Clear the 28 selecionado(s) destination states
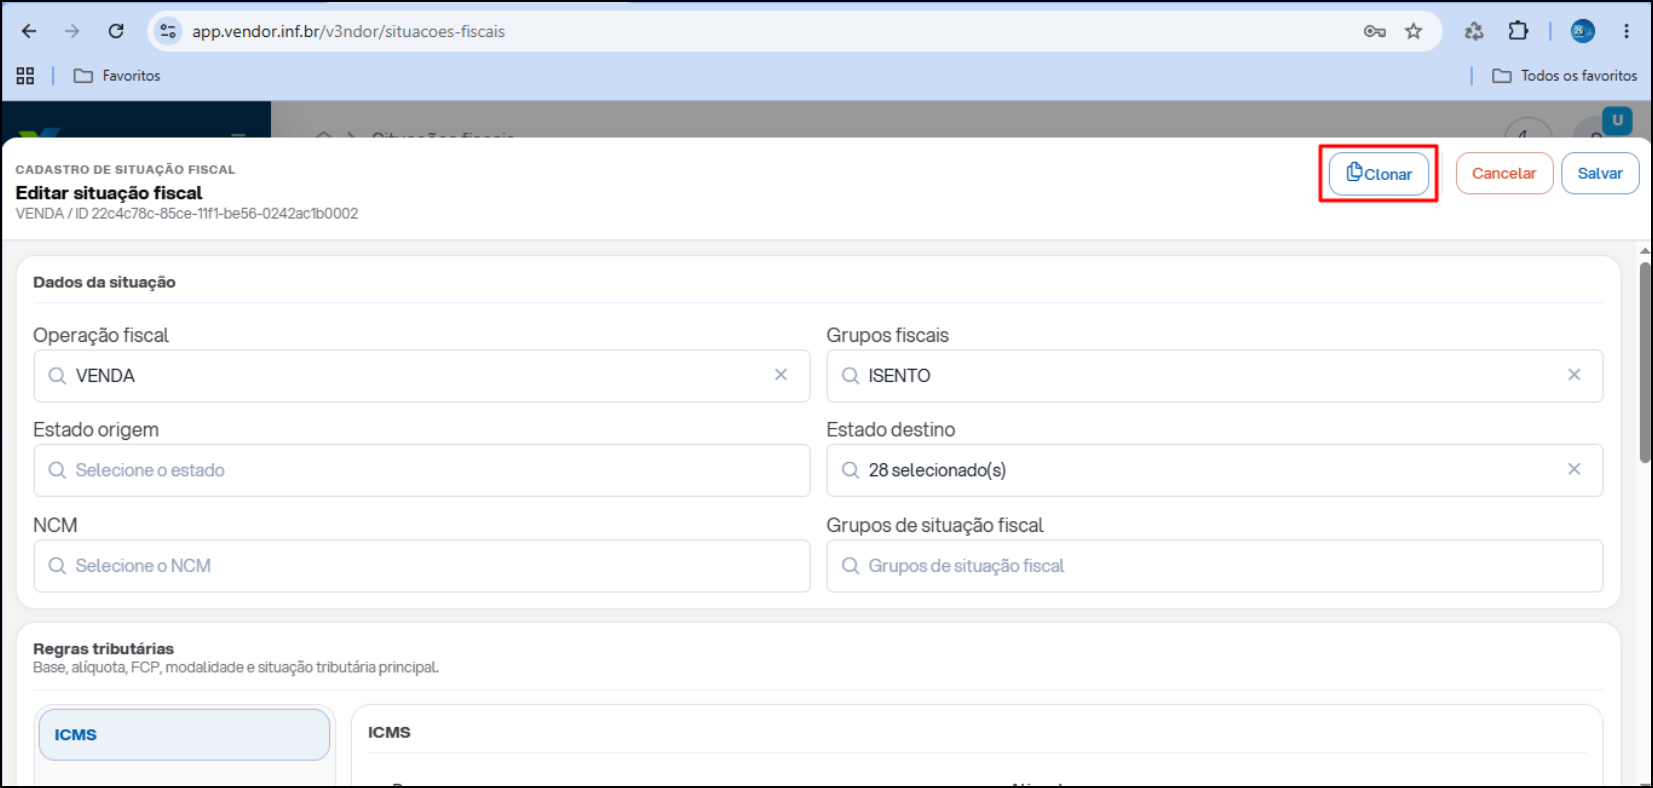The image size is (1653, 788). pos(1574,469)
